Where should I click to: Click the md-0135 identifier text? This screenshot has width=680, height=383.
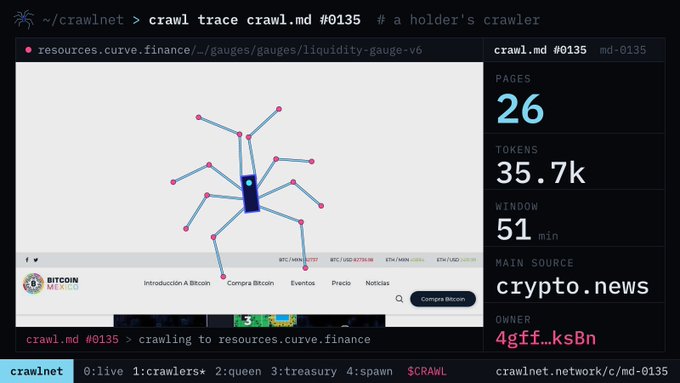[x=623, y=50]
